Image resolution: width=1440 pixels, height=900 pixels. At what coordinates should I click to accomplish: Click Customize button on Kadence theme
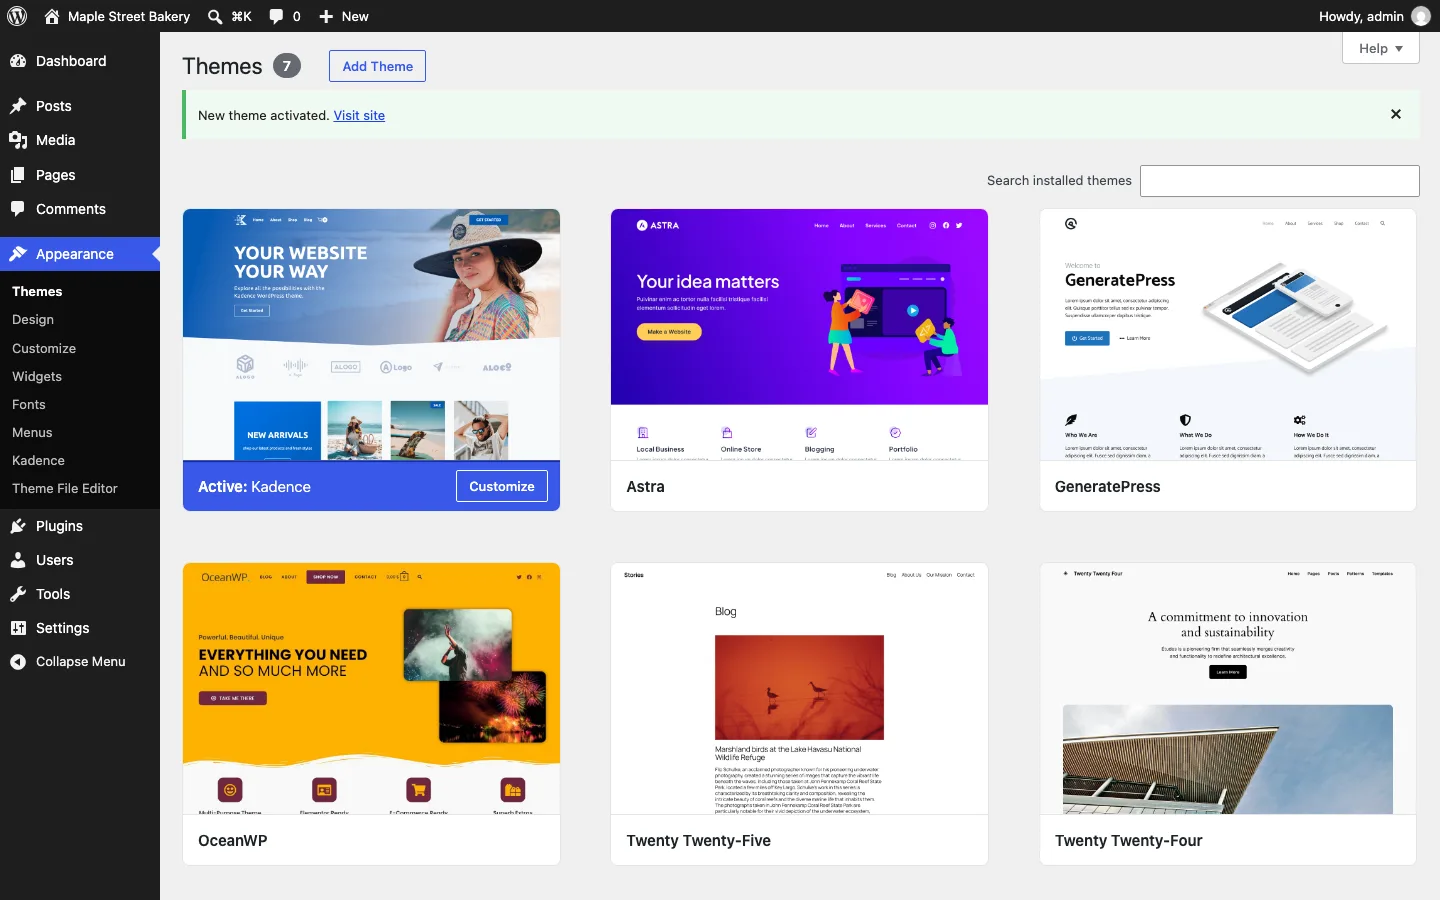pos(502,486)
